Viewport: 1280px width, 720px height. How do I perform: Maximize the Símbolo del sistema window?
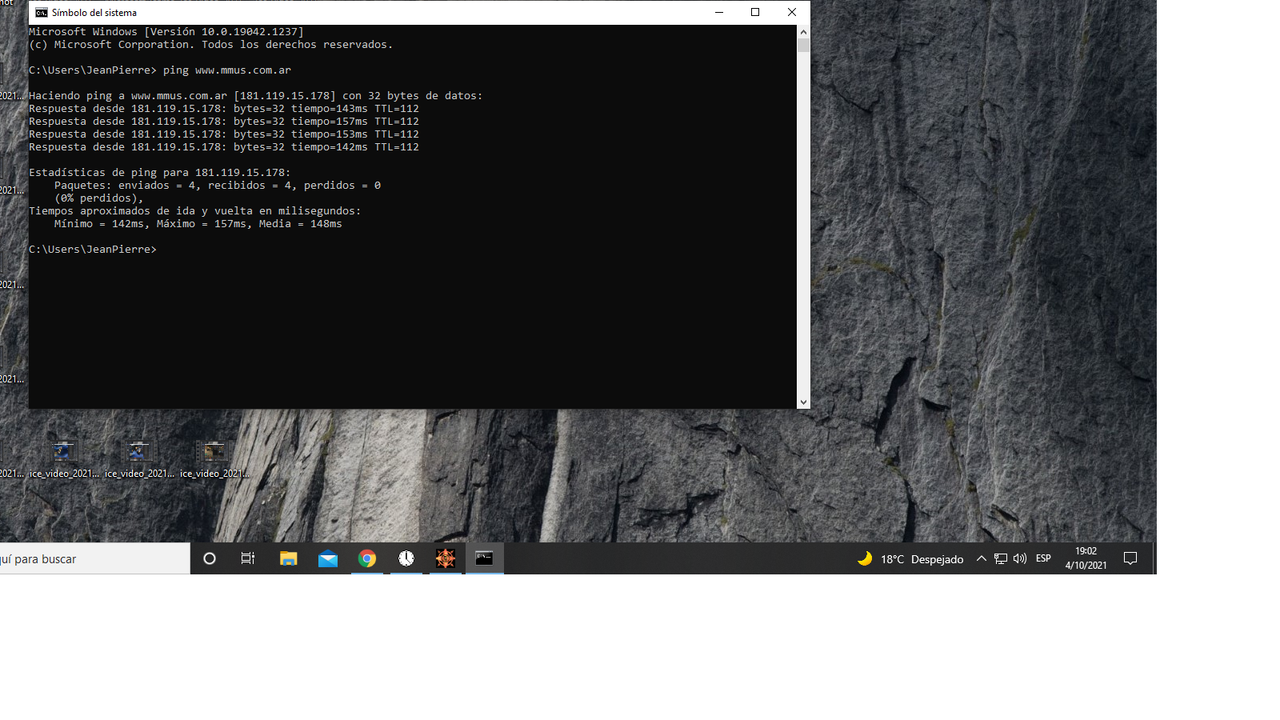coord(755,12)
